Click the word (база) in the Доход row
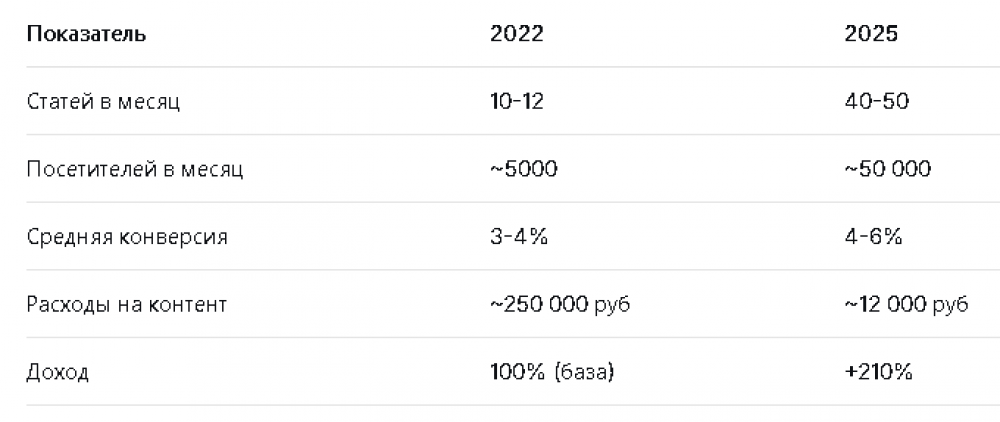 [x=581, y=373]
